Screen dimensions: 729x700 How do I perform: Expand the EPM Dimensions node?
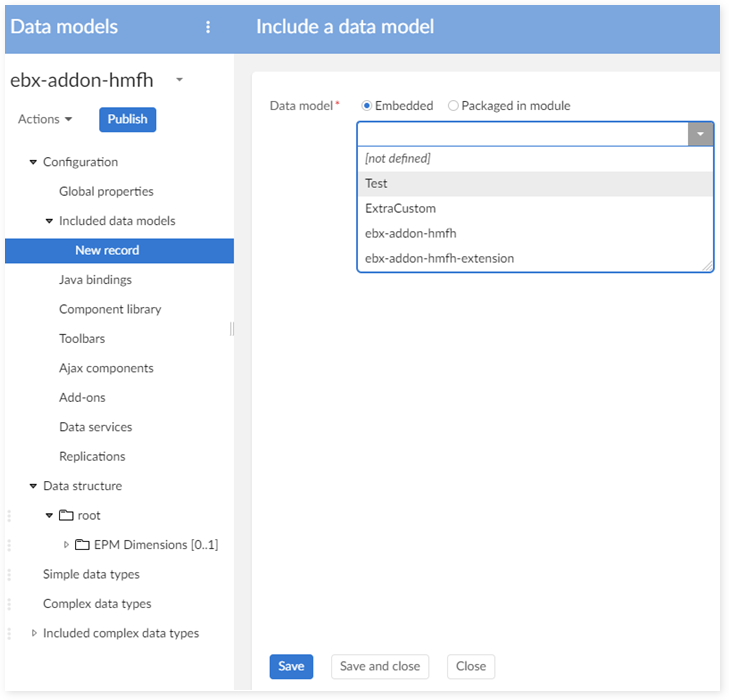[67, 545]
